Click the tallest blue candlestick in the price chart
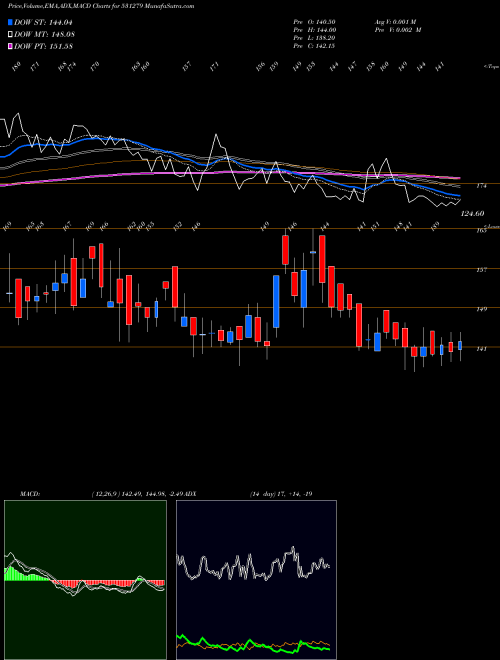This screenshot has height=660, width=500. tap(276, 301)
